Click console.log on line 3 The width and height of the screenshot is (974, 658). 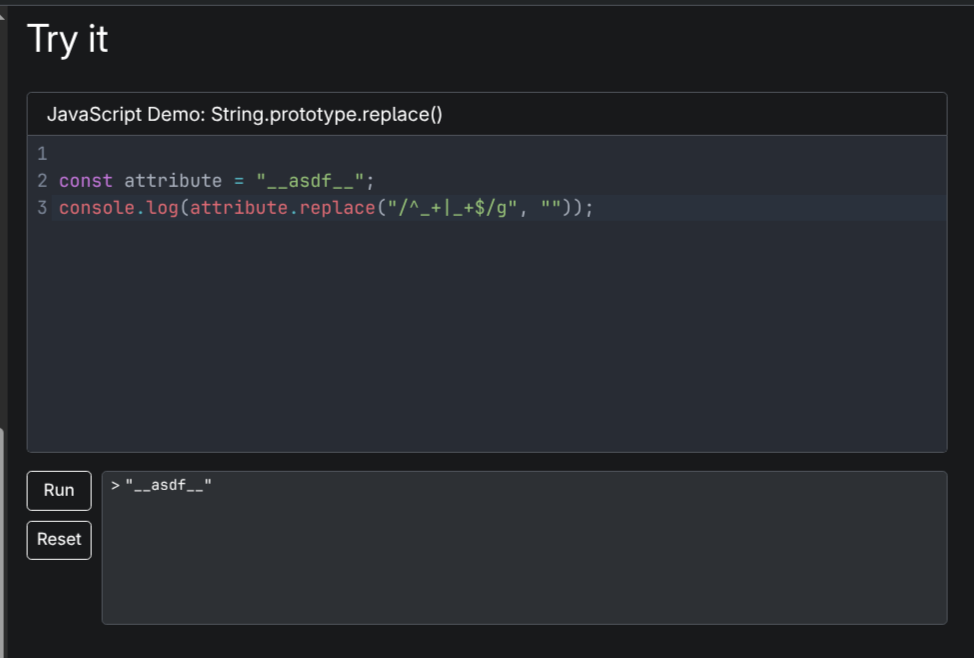tap(119, 208)
